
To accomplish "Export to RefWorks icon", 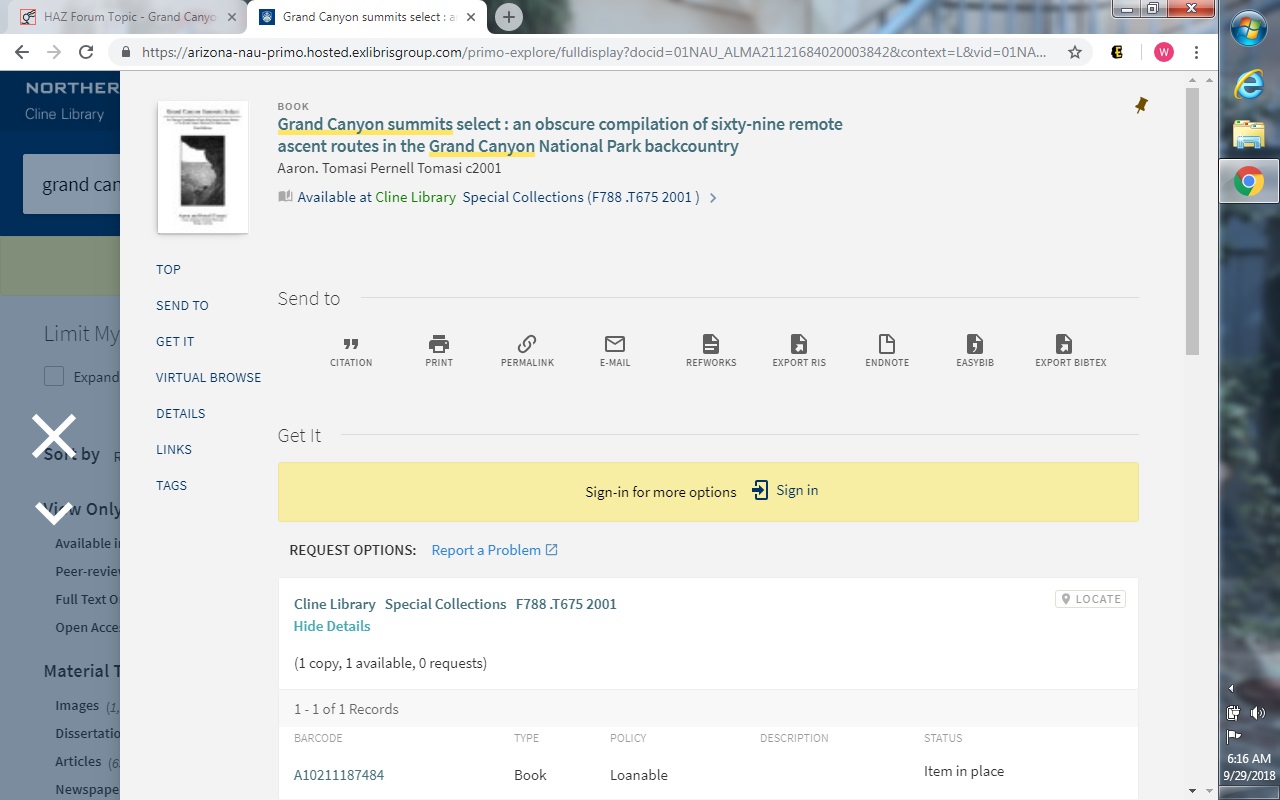I will 711,345.
